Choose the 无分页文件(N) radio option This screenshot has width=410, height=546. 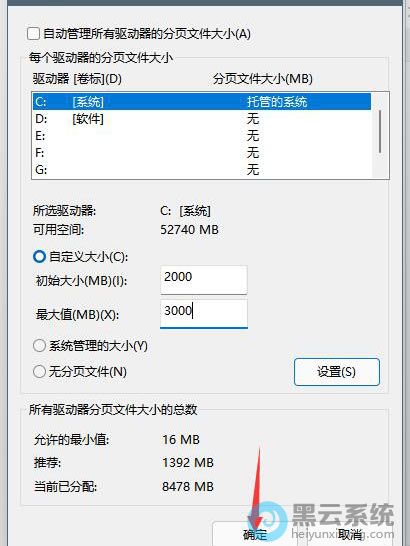pos(39,372)
